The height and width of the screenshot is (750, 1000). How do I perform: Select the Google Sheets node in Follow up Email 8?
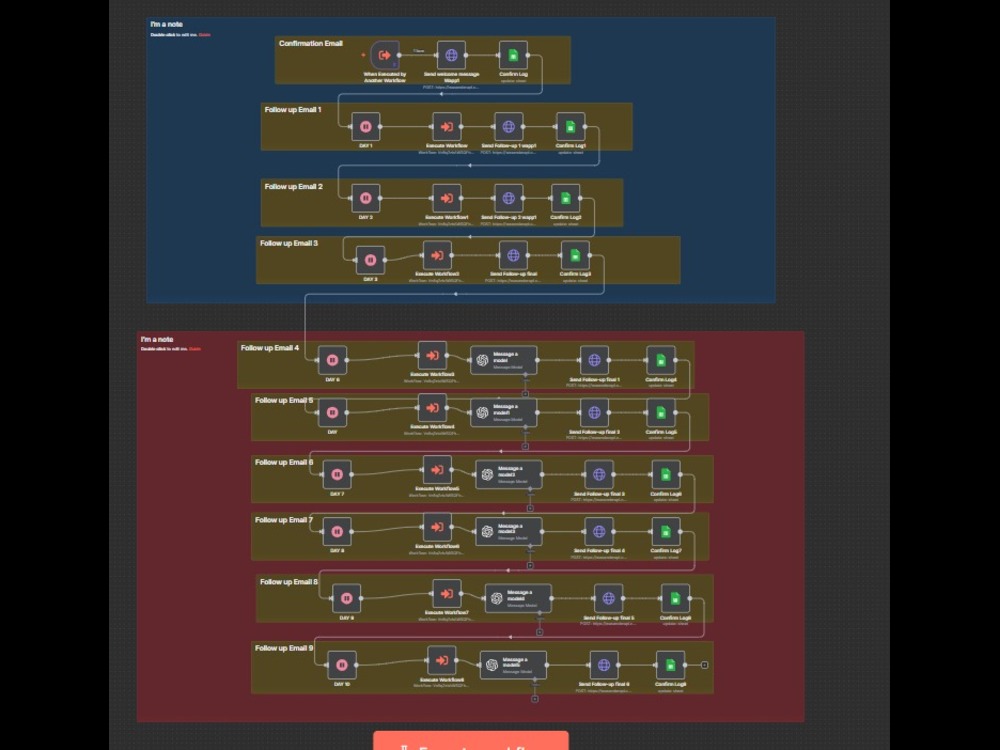pos(675,598)
